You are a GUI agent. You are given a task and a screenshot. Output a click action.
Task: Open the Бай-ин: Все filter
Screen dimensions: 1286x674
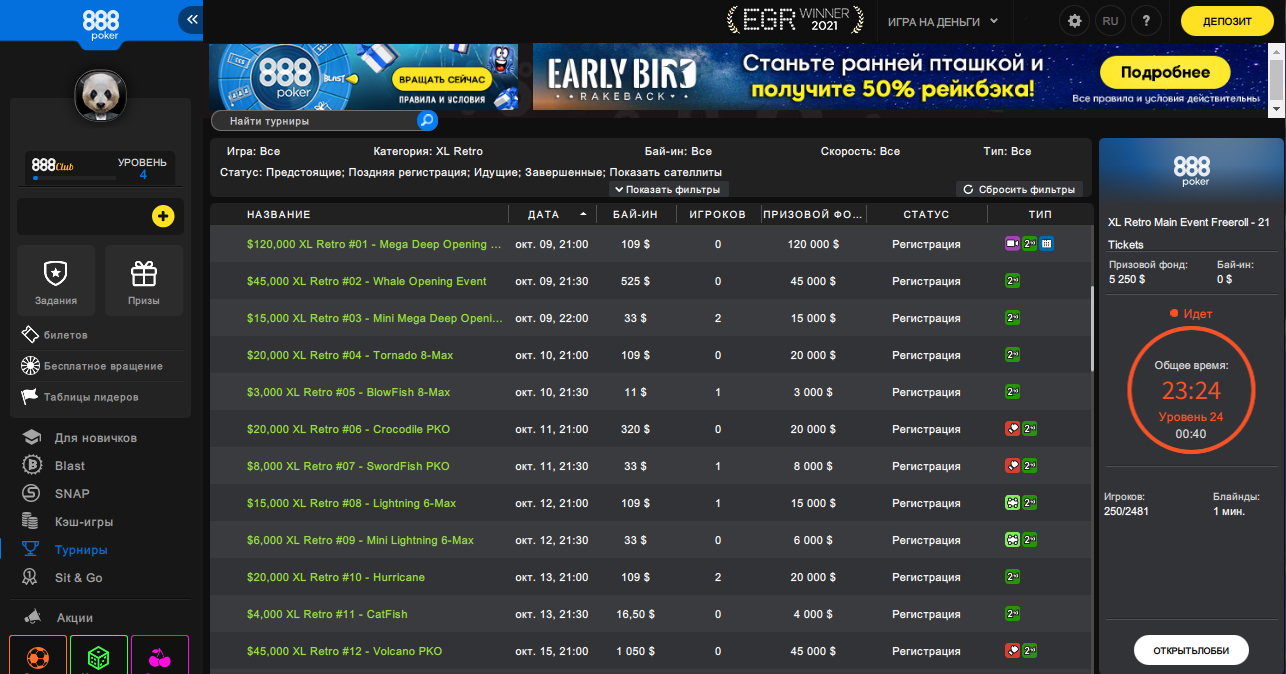pyautogui.click(x=678, y=152)
